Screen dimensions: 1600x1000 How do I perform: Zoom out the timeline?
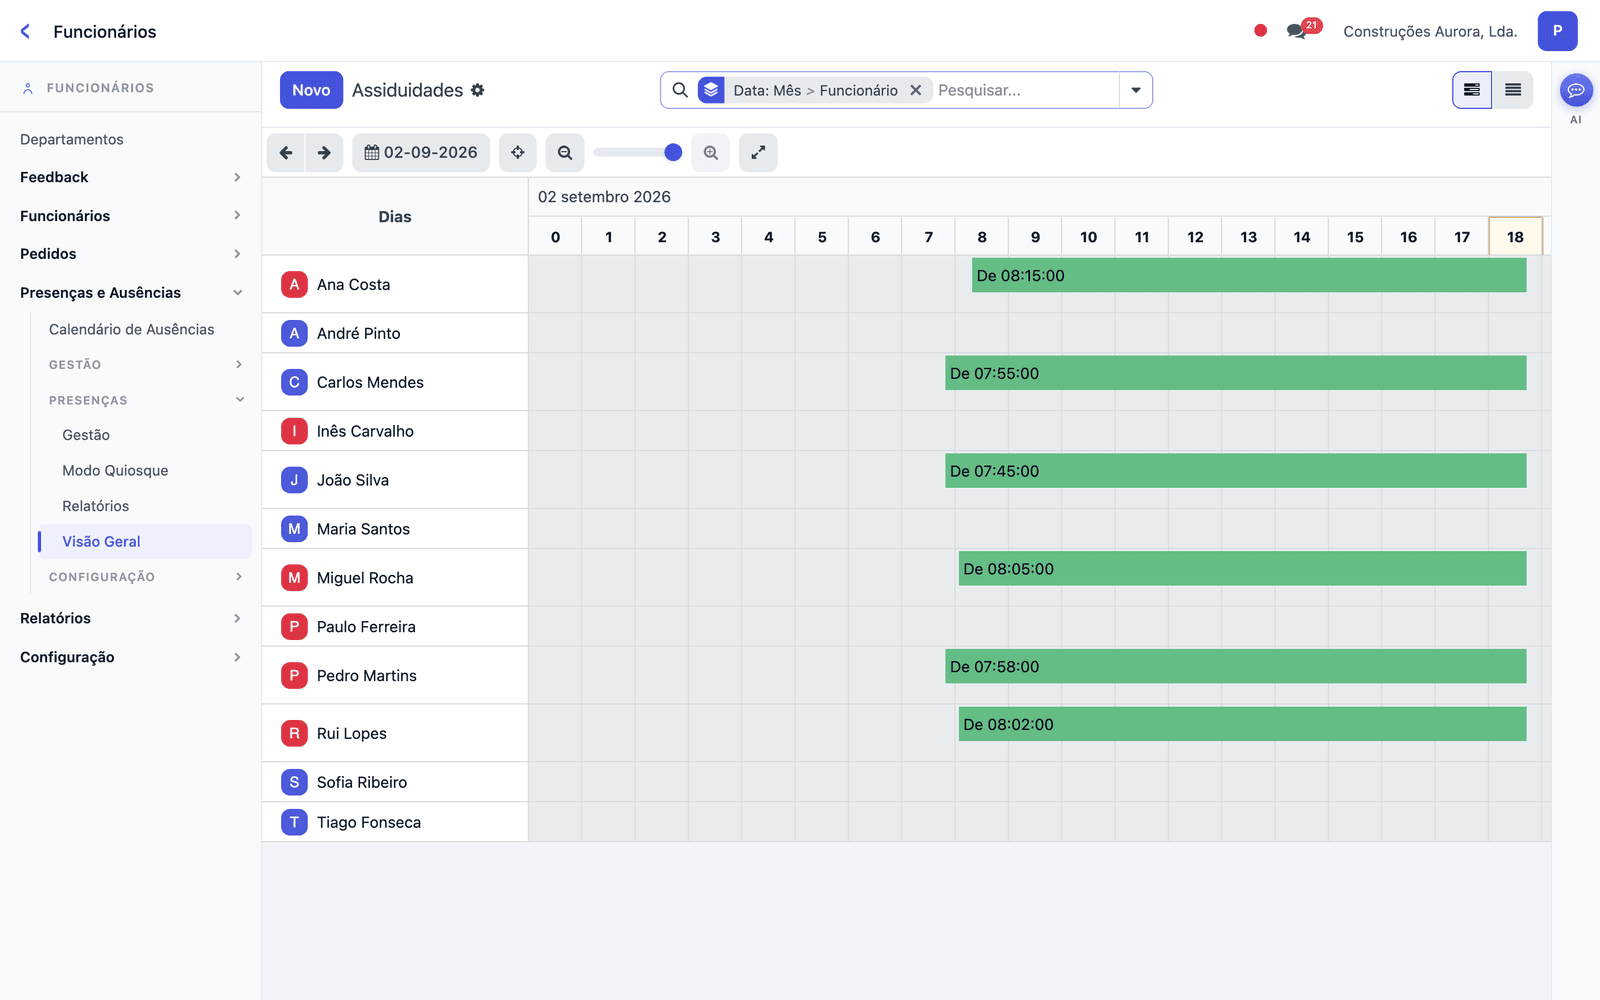coord(565,153)
